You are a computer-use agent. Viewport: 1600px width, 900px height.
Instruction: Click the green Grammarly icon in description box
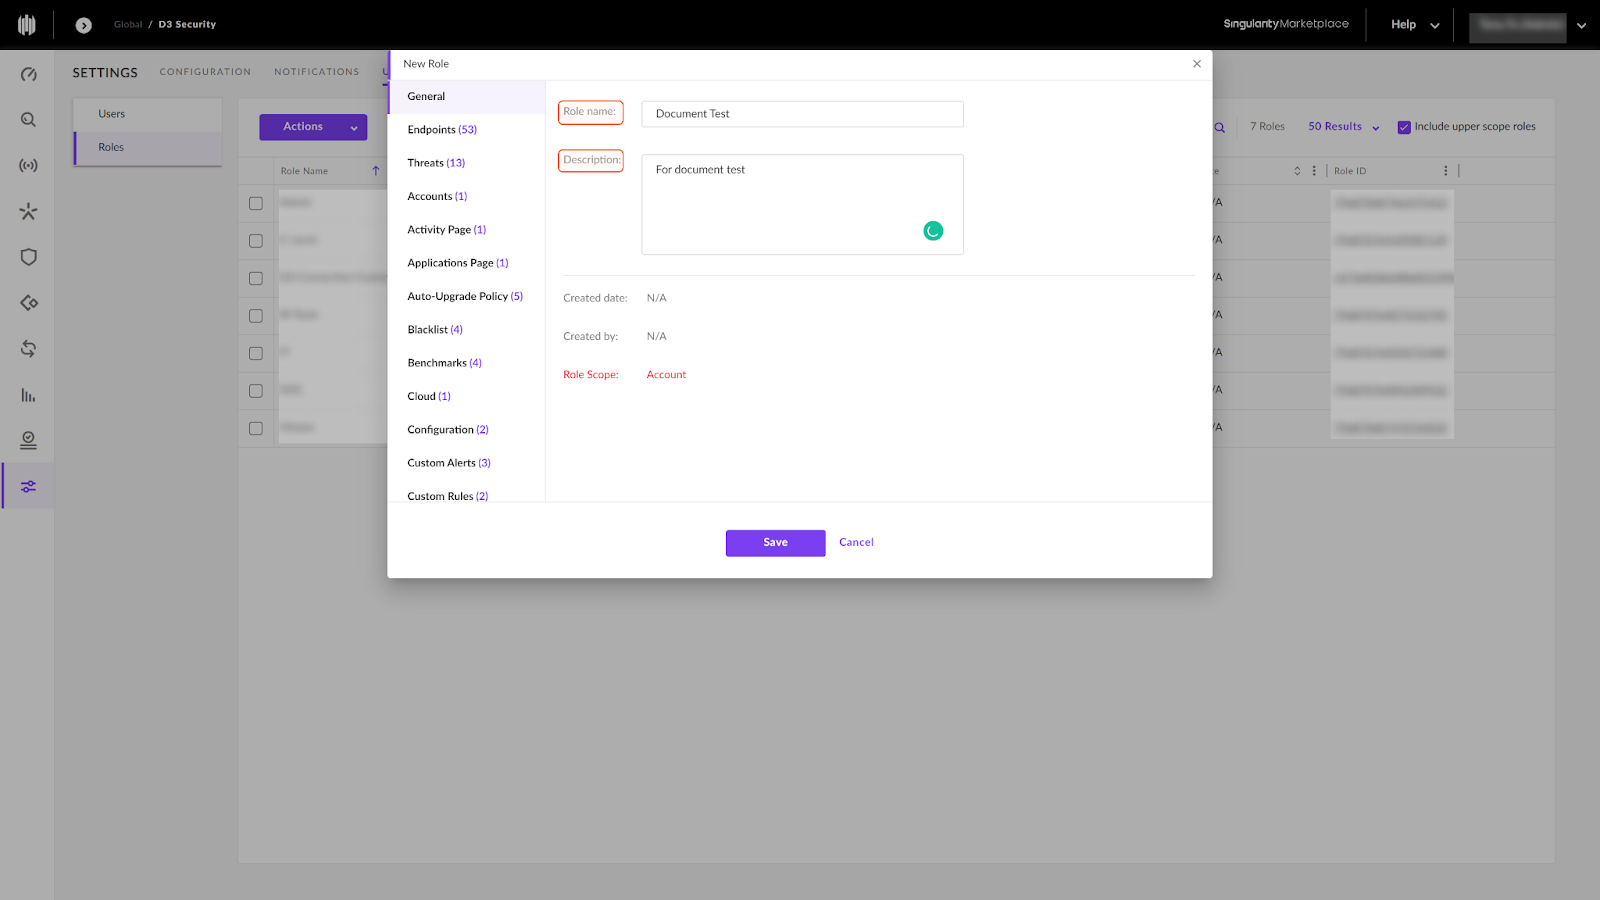(x=933, y=231)
